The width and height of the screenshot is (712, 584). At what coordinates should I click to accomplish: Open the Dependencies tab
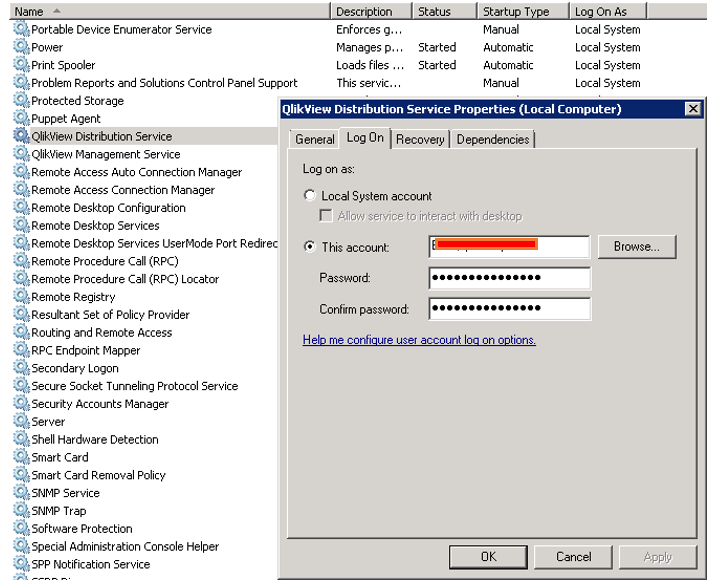(x=493, y=139)
